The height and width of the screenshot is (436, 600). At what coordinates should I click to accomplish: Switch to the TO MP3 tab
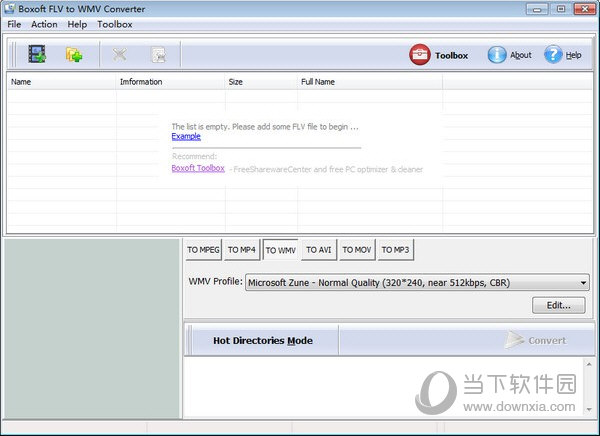tap(396, 250)
